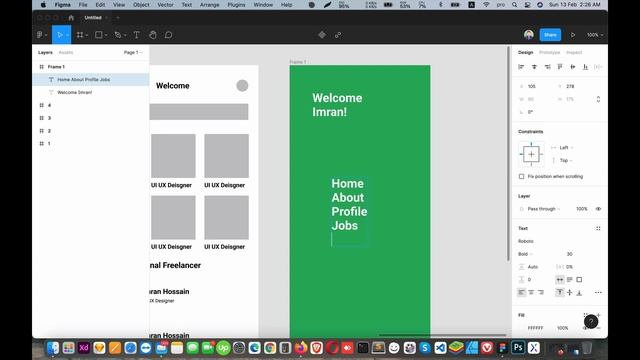Click Align text top icon
This screenshot has width=640, height=360.
560,293
